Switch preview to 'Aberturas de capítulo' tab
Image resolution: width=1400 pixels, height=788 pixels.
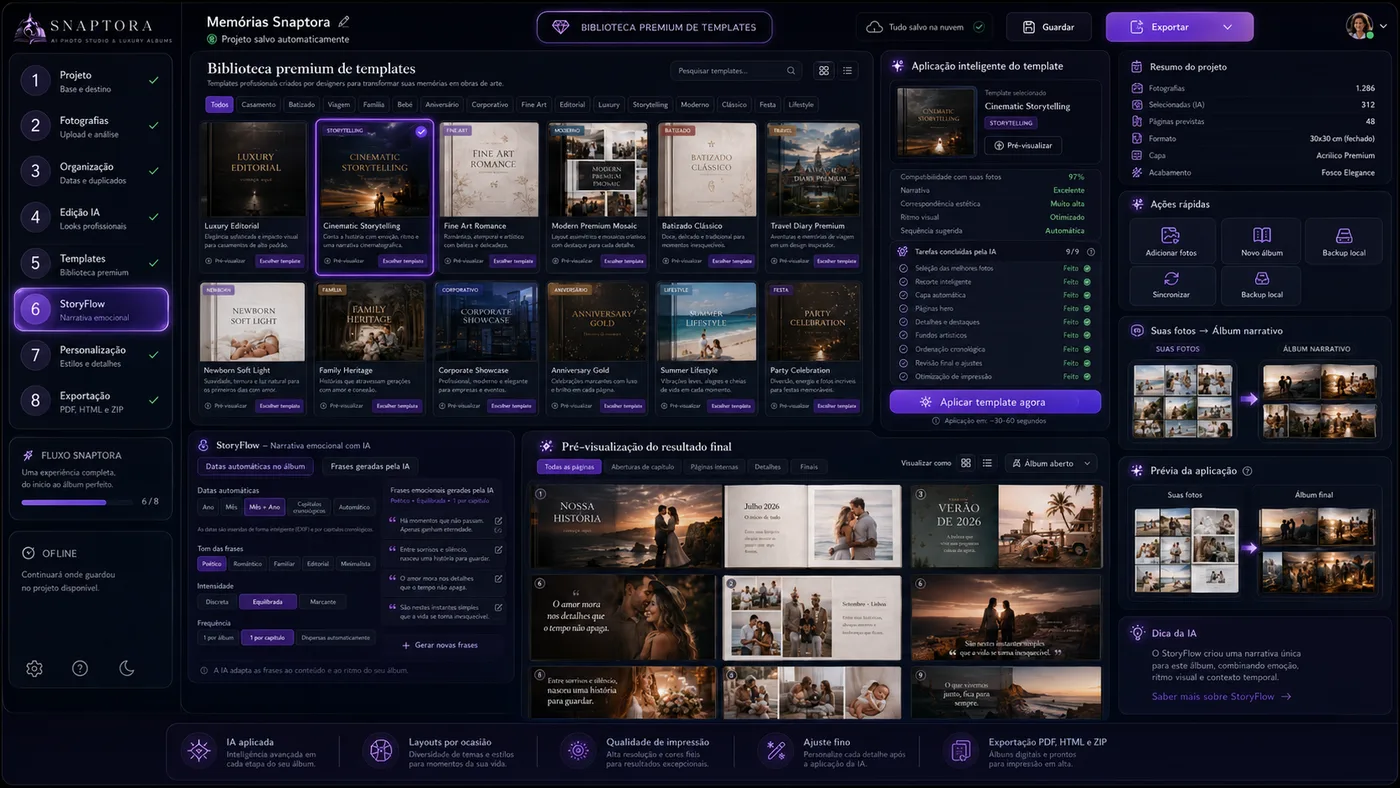click(x=643, y=466)
